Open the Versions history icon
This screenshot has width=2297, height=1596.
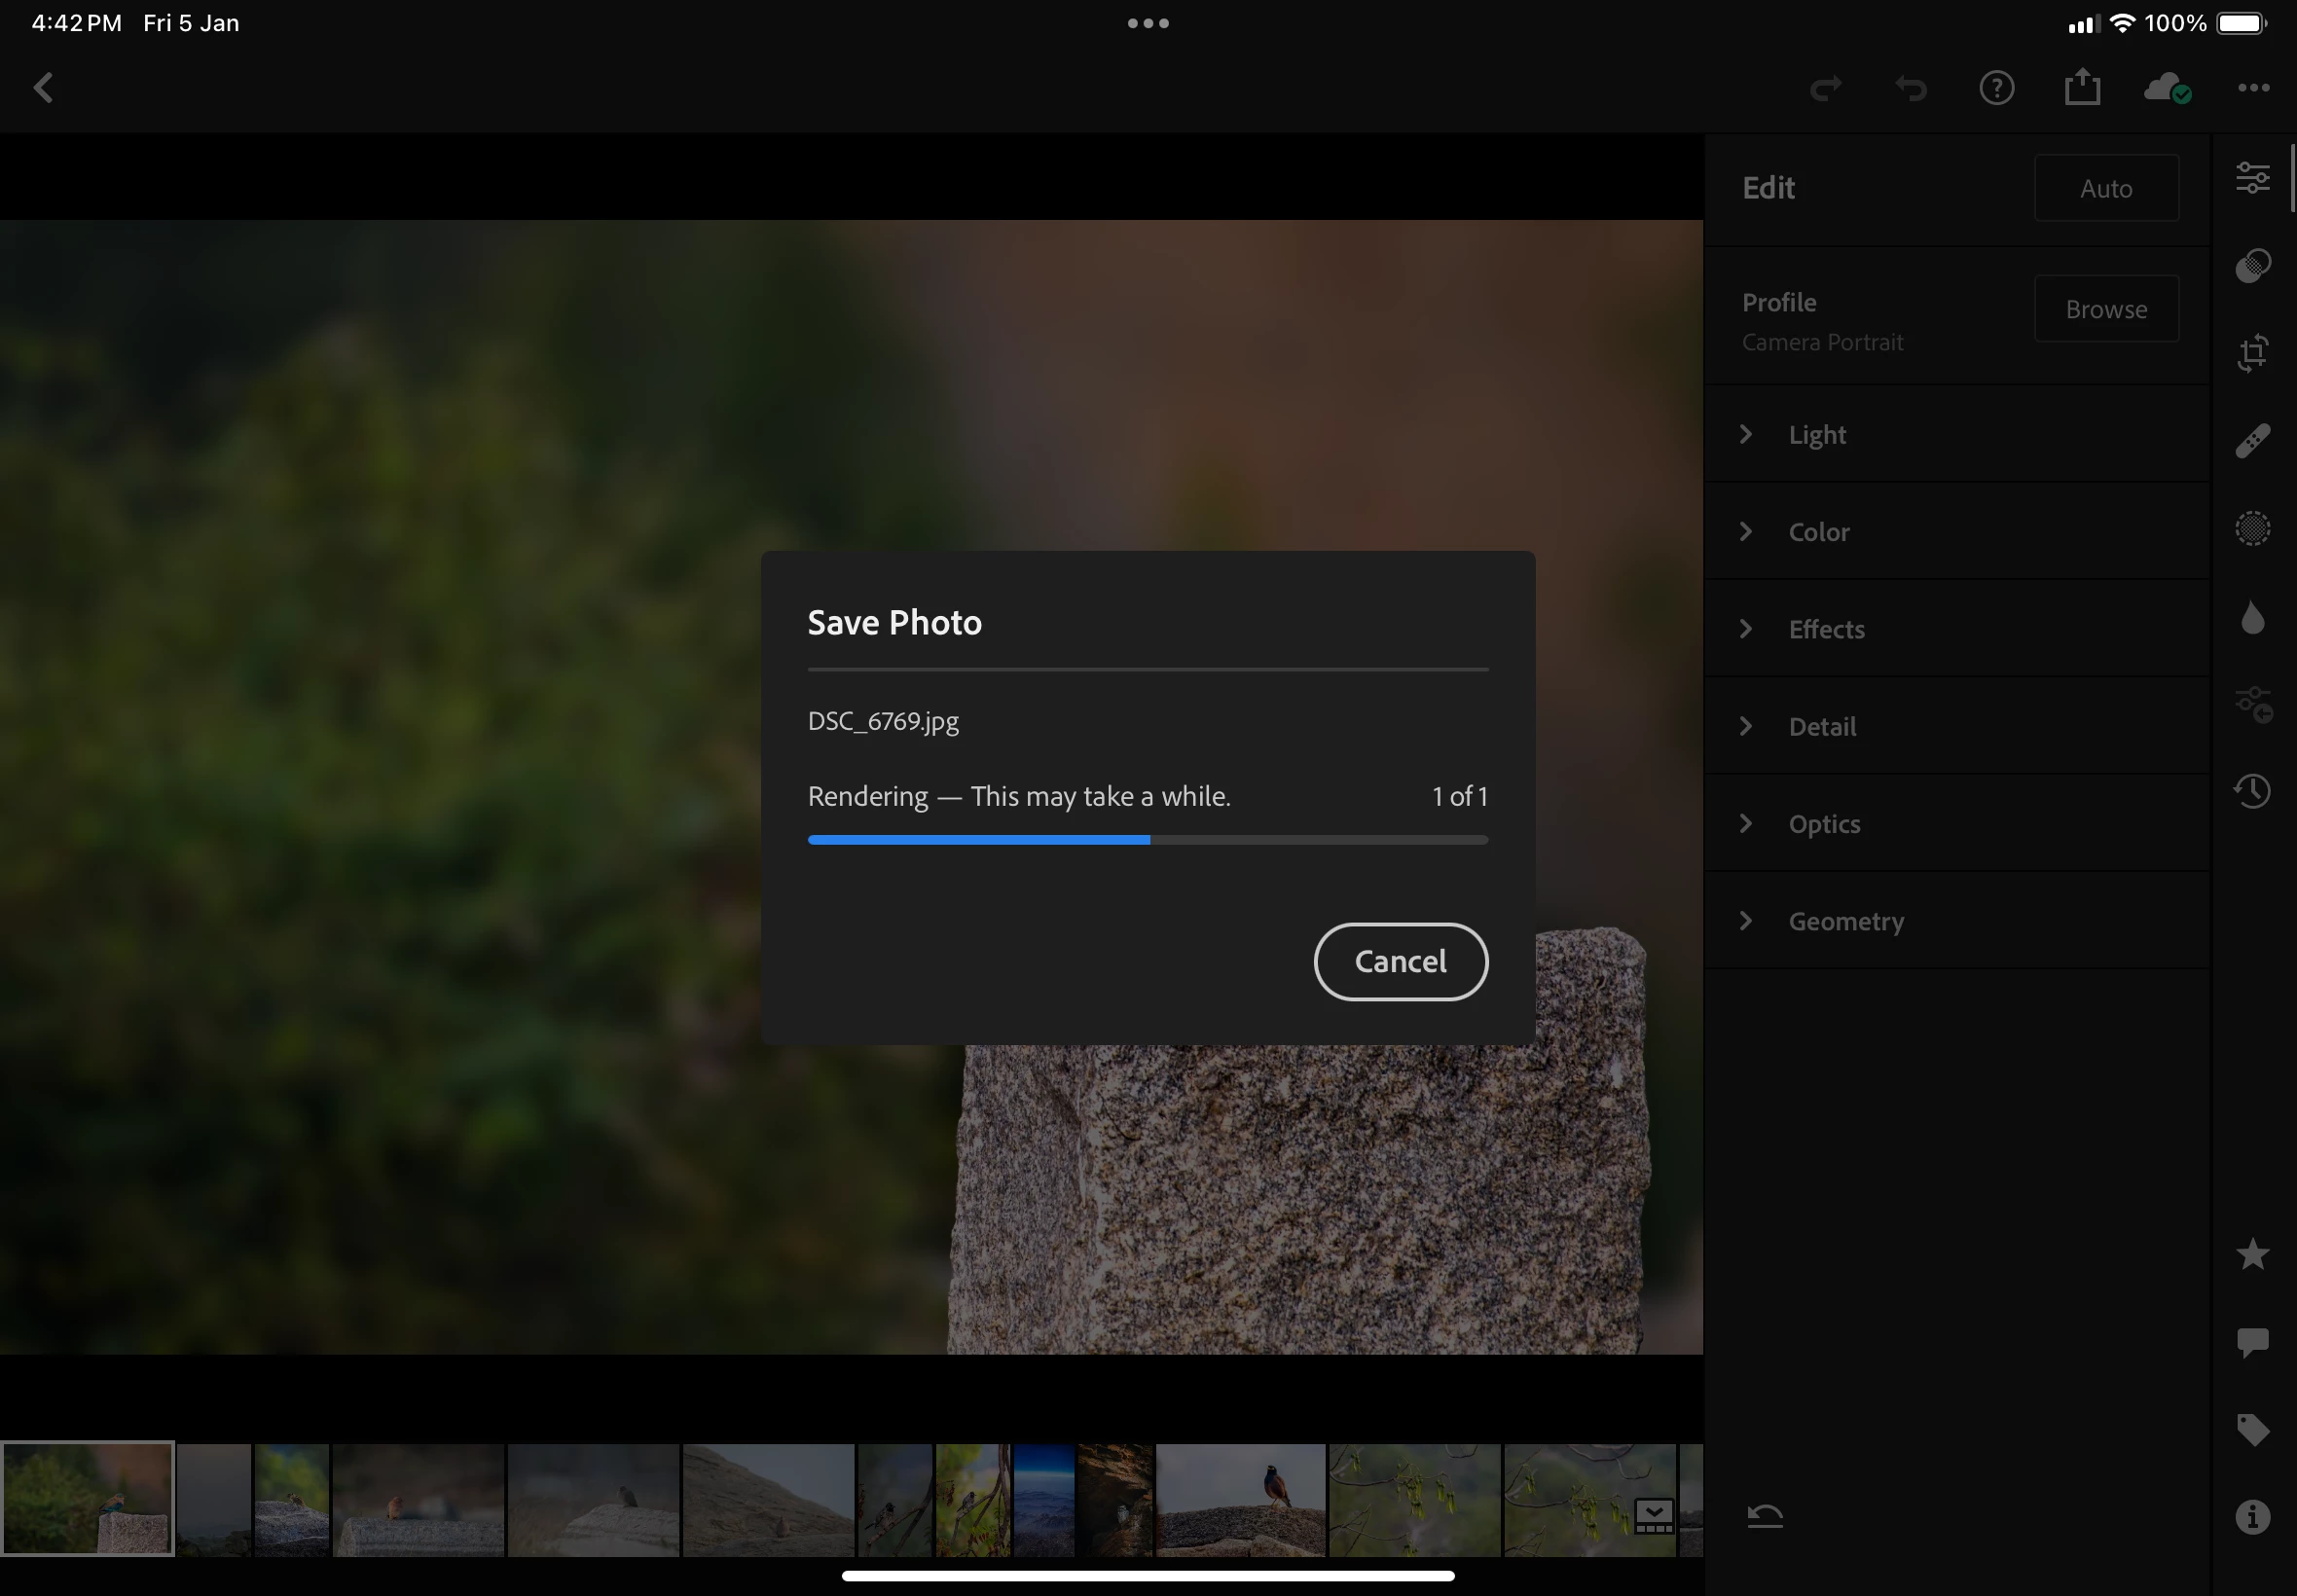coord(2252,791)
